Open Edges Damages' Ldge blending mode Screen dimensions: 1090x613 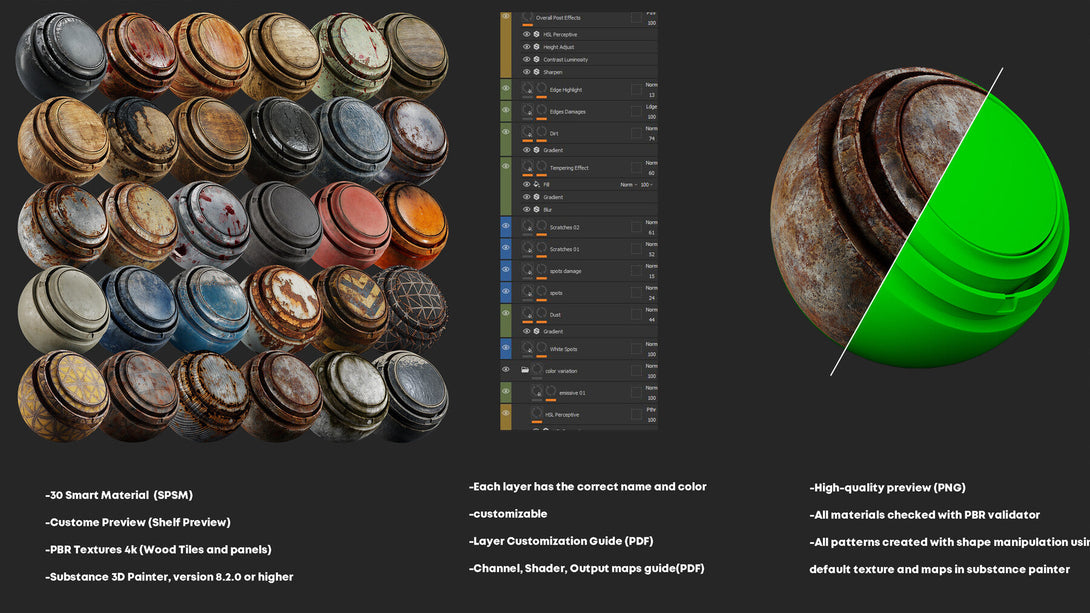click(651, 107)
